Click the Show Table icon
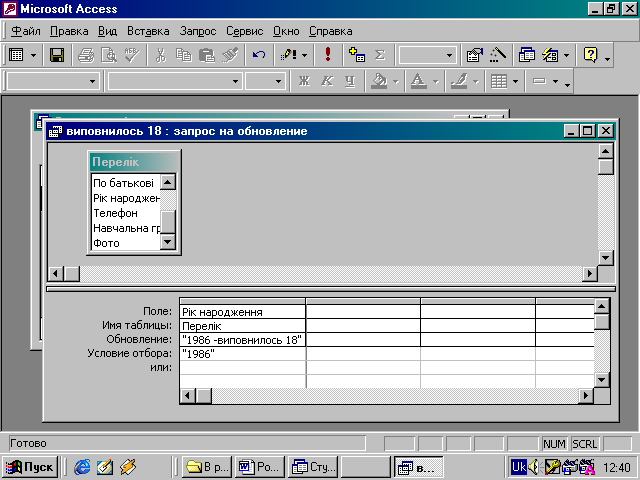Image resolution: width=640 pixels, height=480 pixels. tap(357, 55)
